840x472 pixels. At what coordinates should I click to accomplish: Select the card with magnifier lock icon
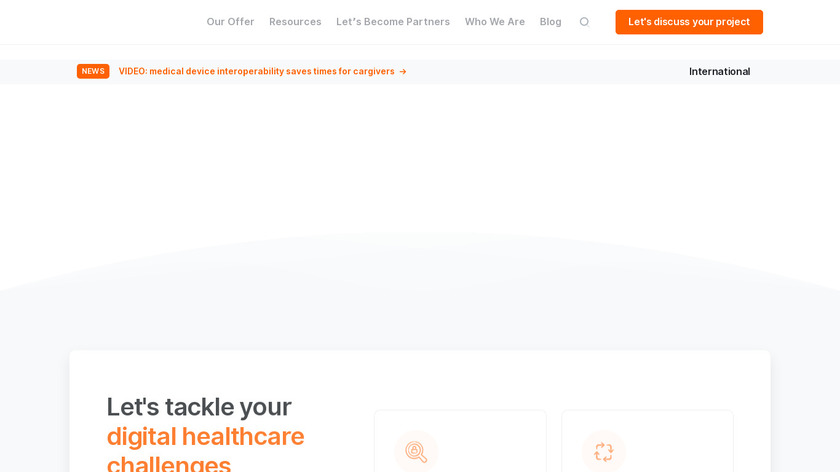460,441
